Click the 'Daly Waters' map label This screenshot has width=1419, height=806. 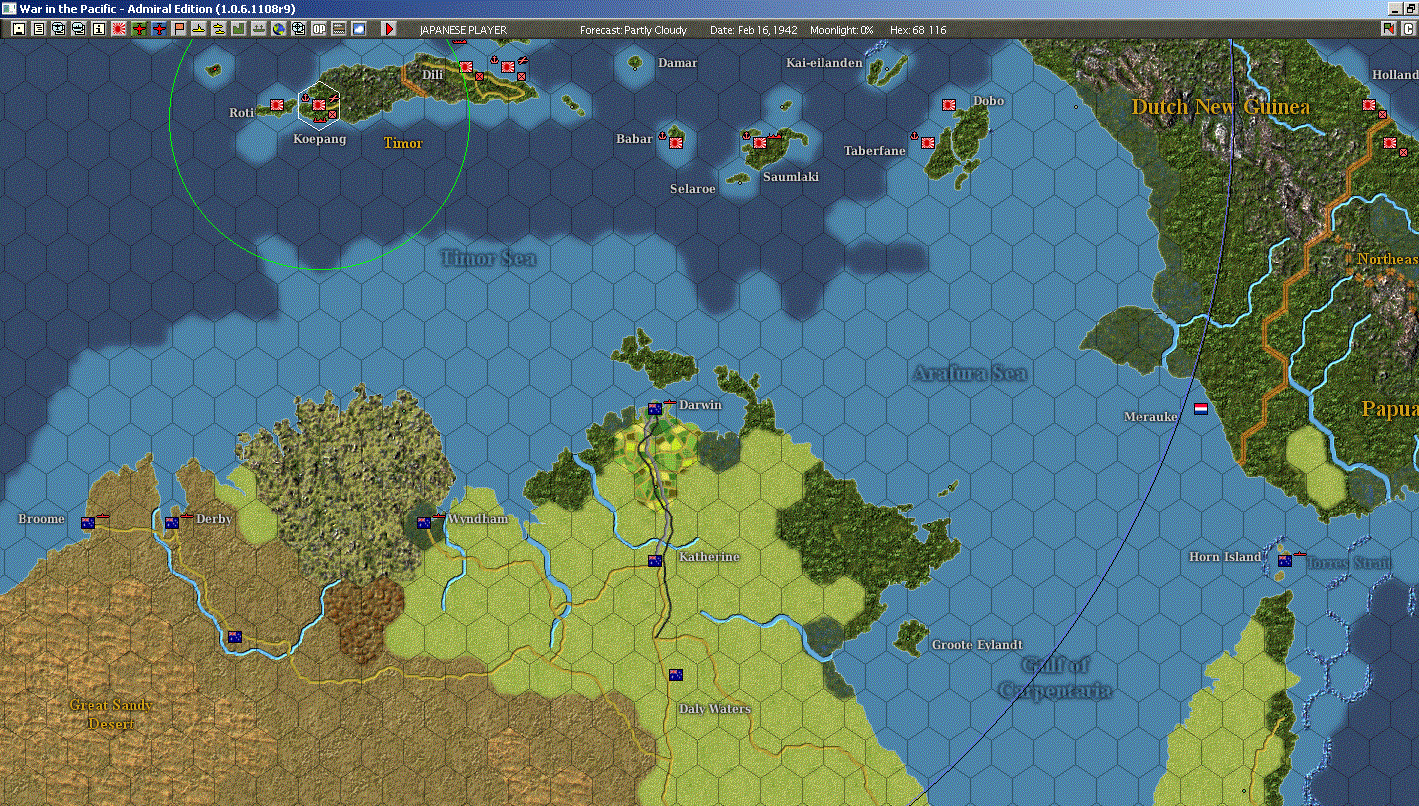click(x=715, y=709)
